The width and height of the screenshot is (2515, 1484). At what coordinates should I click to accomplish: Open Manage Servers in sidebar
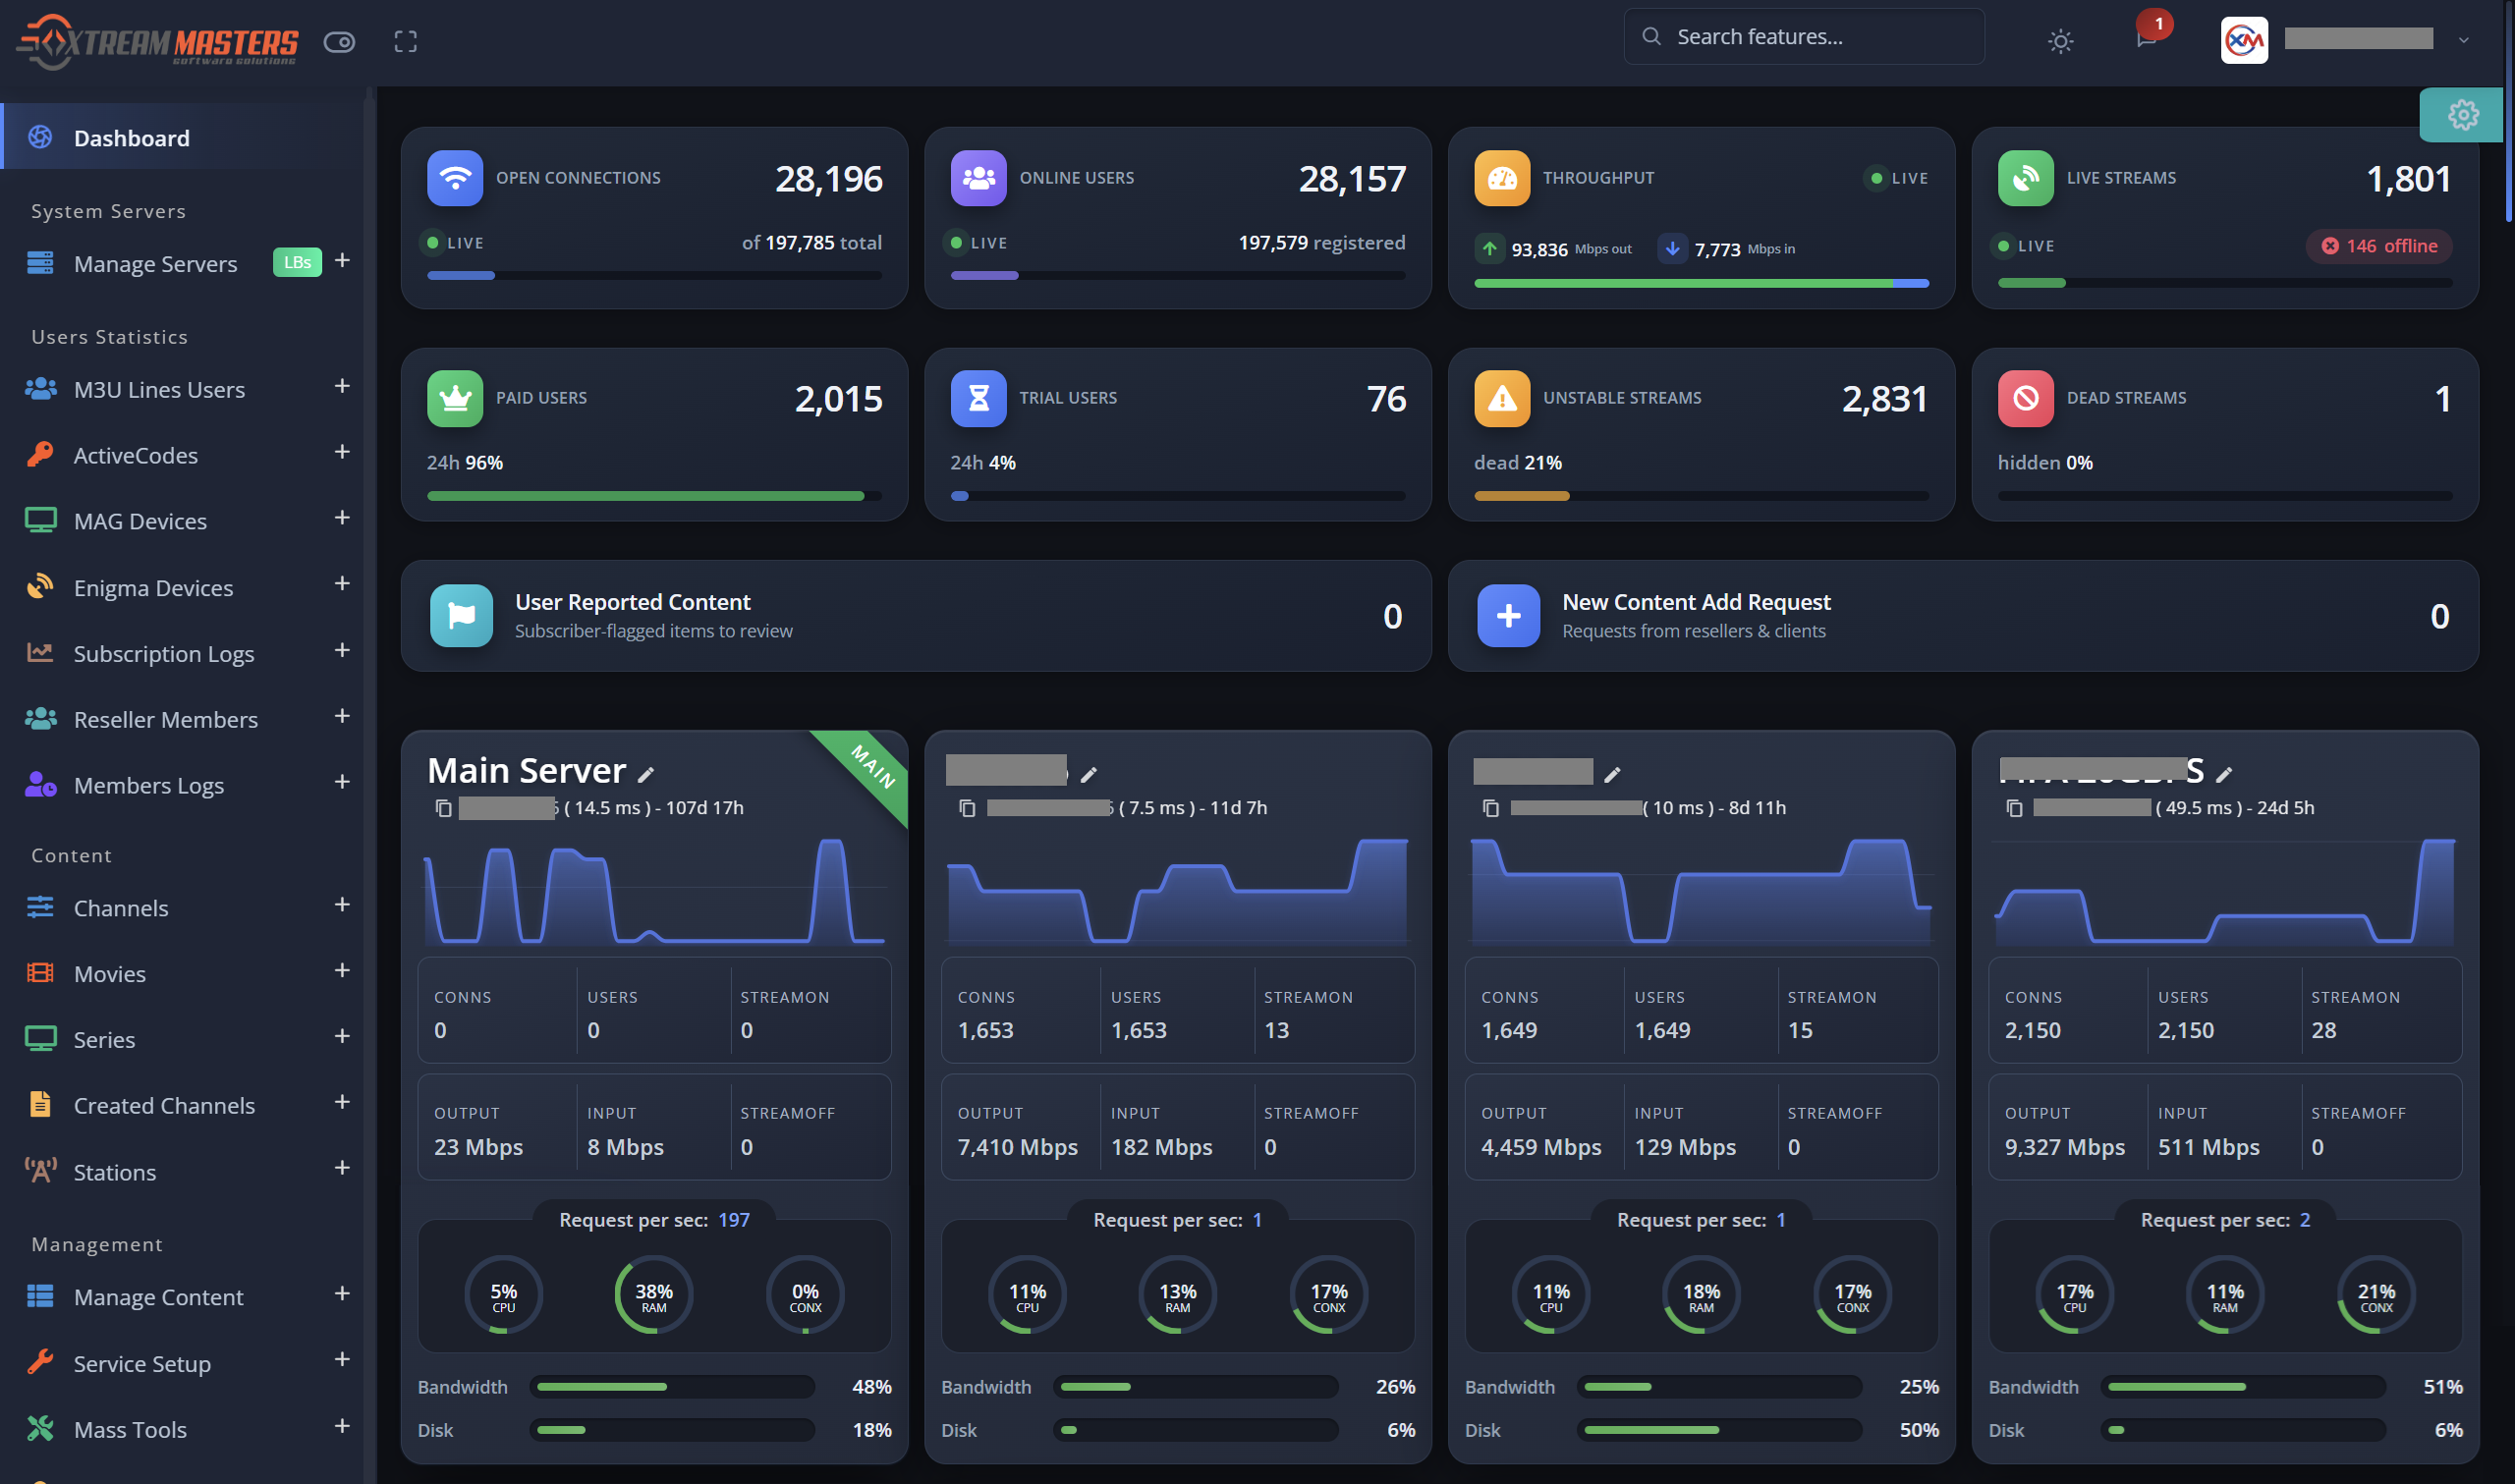(x=155, y=264)
